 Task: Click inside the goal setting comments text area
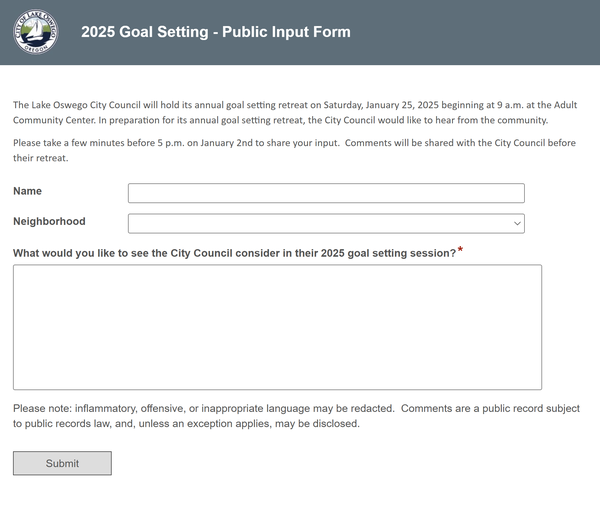point(277,327)
